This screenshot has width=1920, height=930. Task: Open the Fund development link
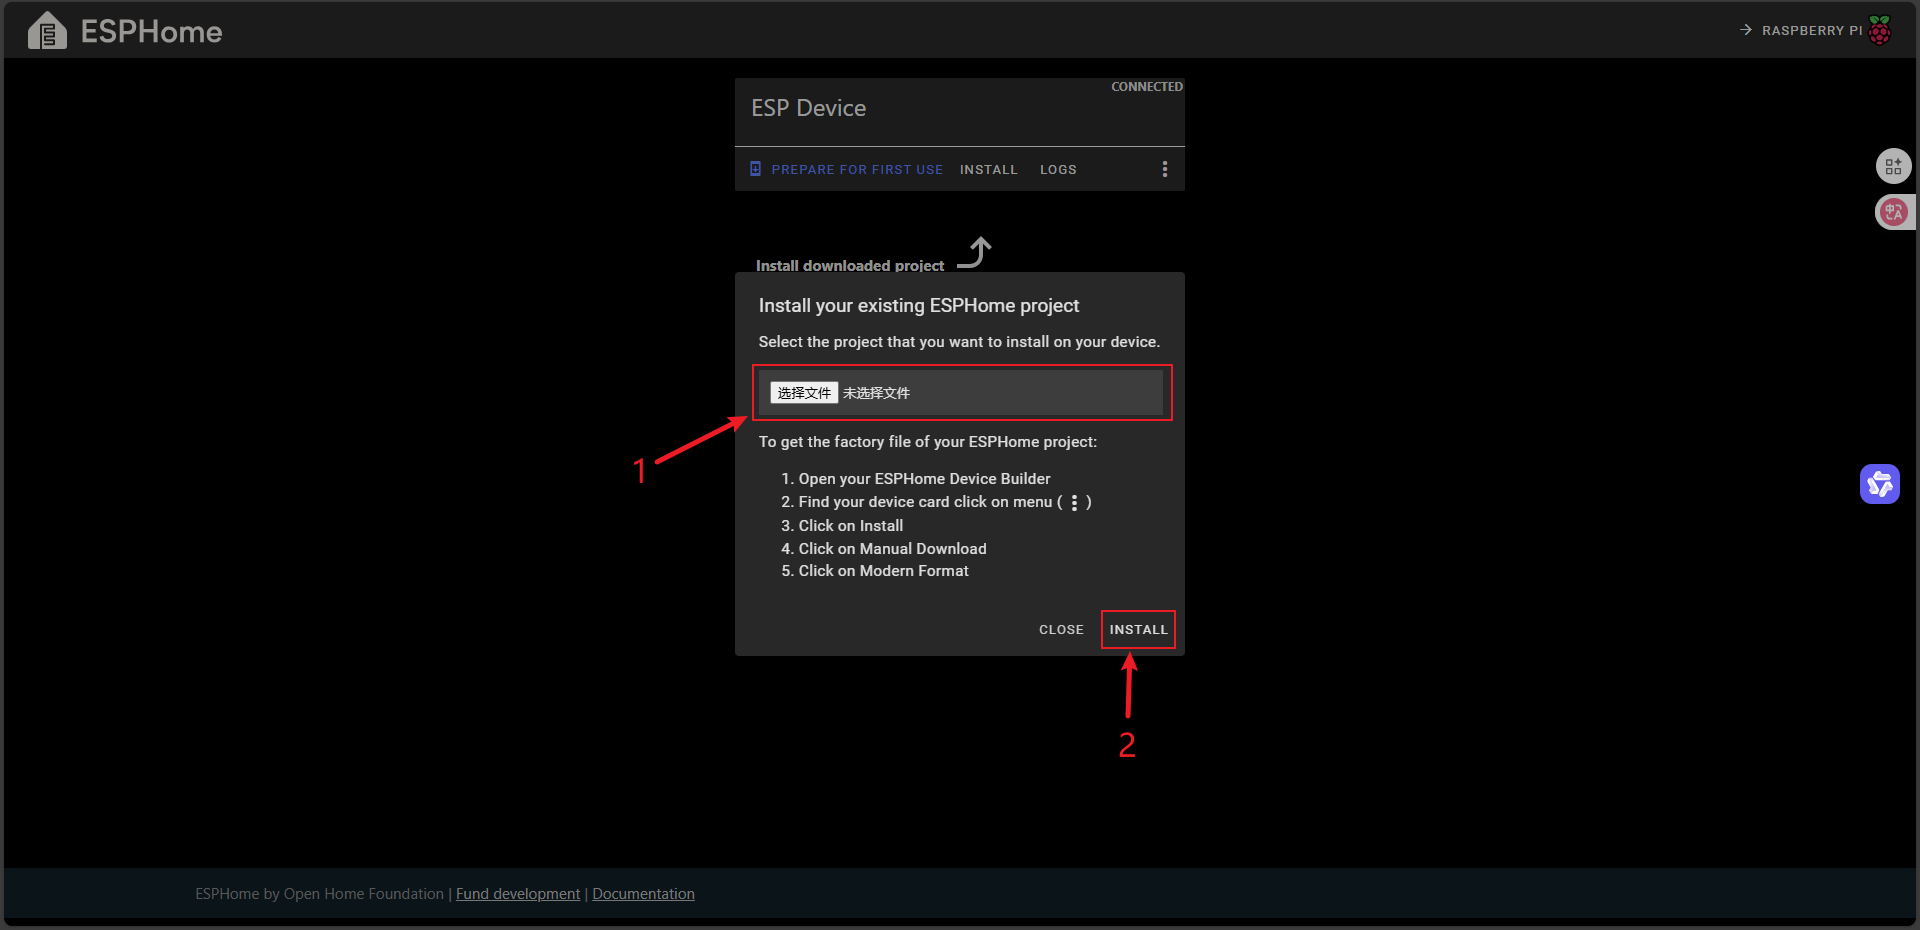coord(518,894)
